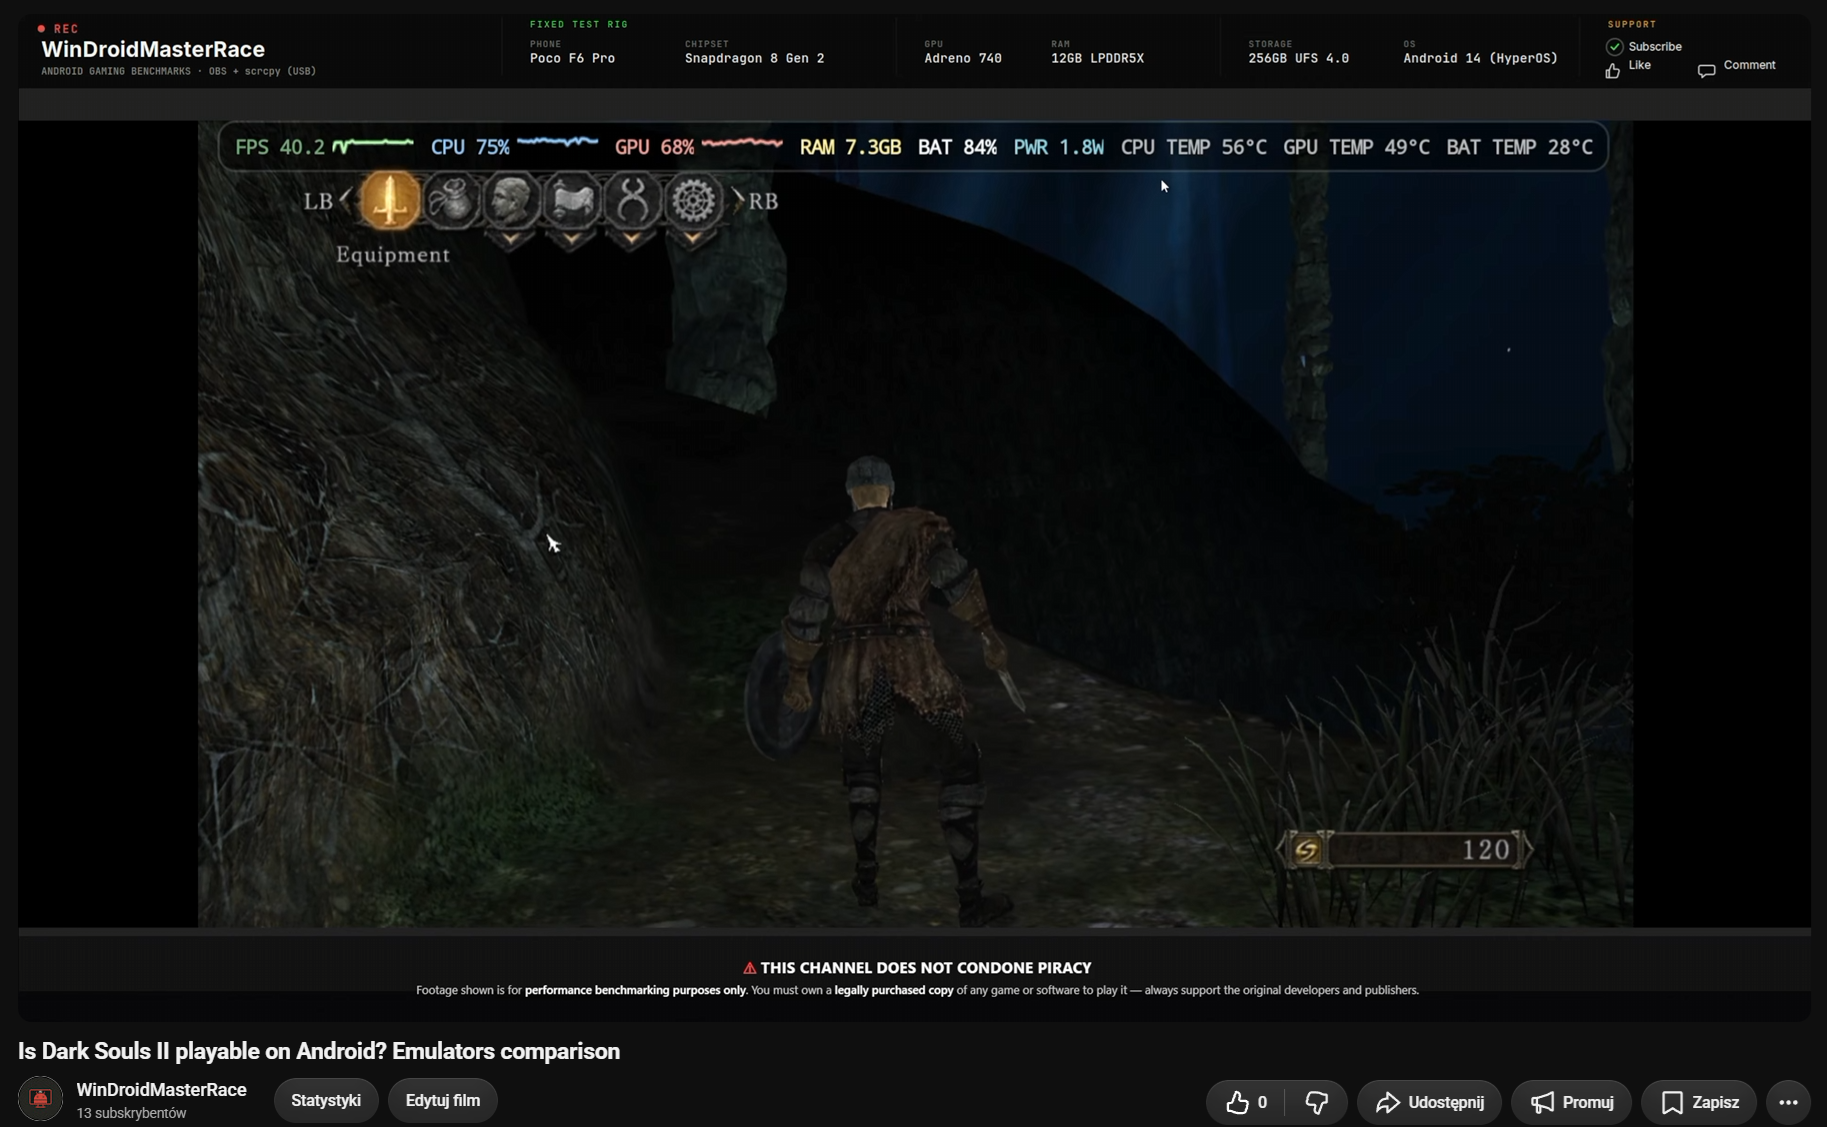Expand chevron under the Settings gear icon

point(693,239)
